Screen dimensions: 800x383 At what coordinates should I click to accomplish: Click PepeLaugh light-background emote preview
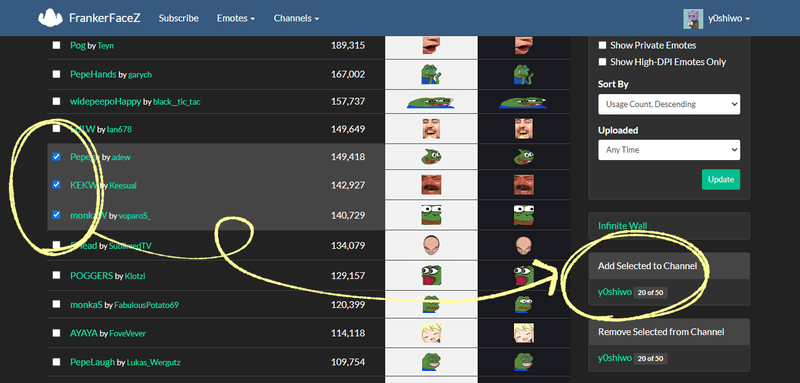point(431,362)
